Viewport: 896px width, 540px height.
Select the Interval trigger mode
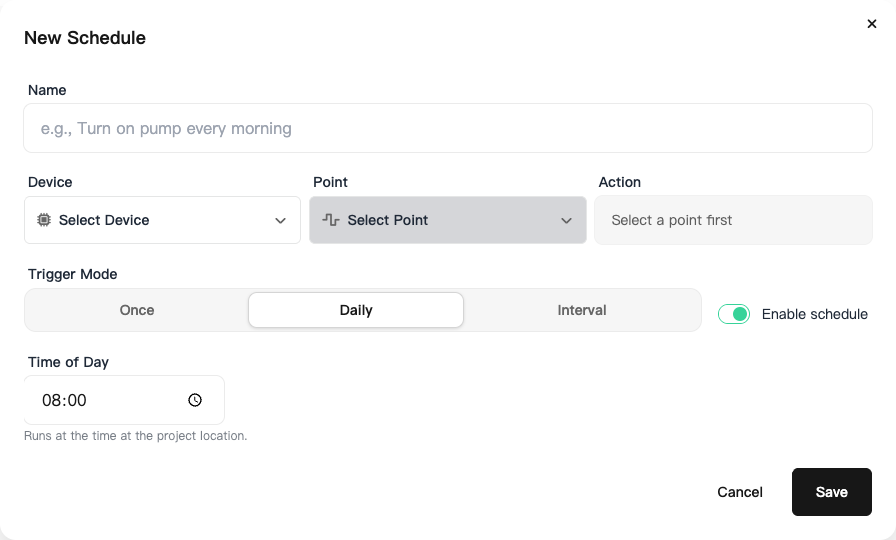[582, 310]
